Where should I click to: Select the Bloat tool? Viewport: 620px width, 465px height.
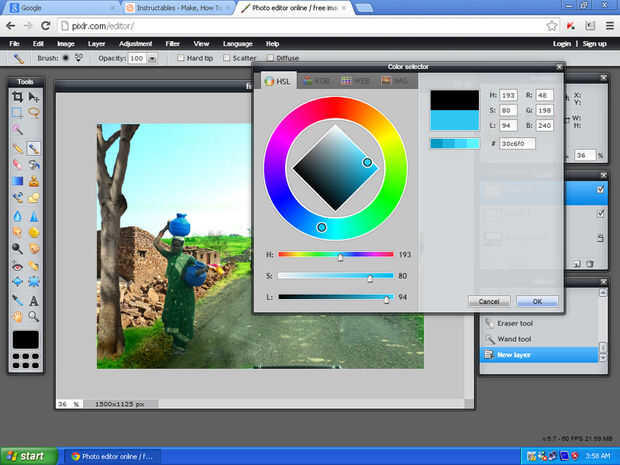point(17,282)
